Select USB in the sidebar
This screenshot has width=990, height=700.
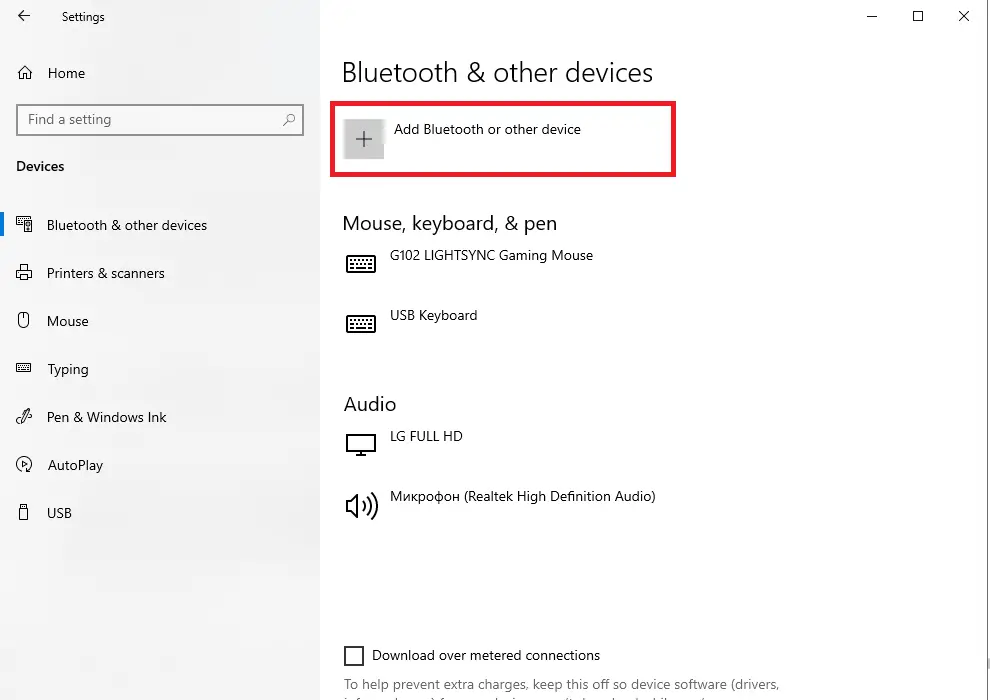59,513
